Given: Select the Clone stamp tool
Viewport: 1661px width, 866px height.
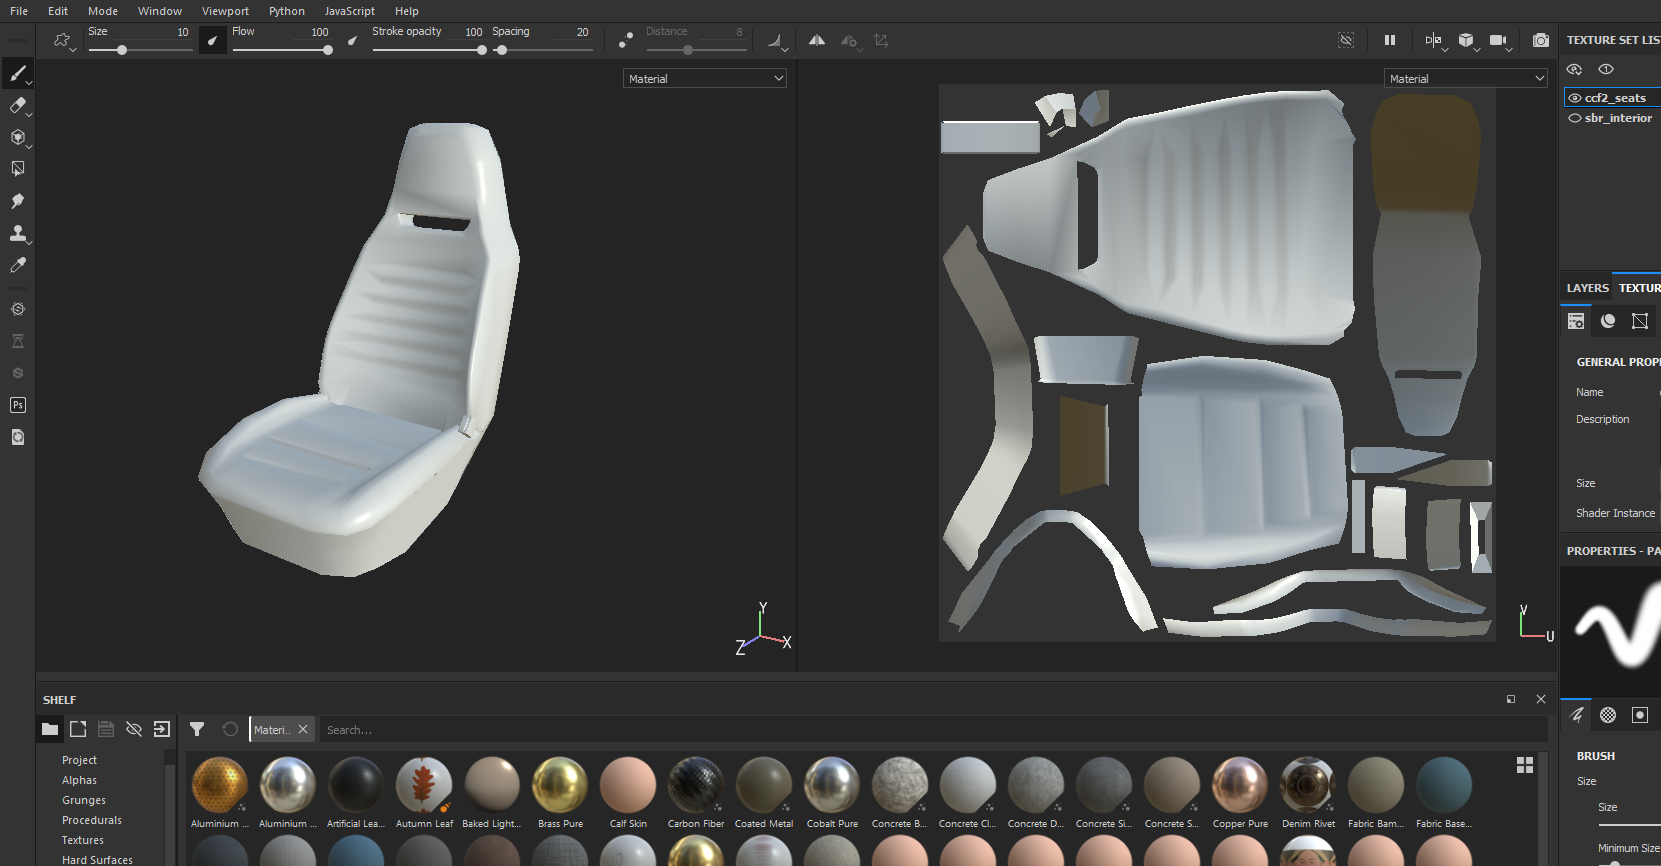Looking at the screenshot, I should [x=17, y=233].
